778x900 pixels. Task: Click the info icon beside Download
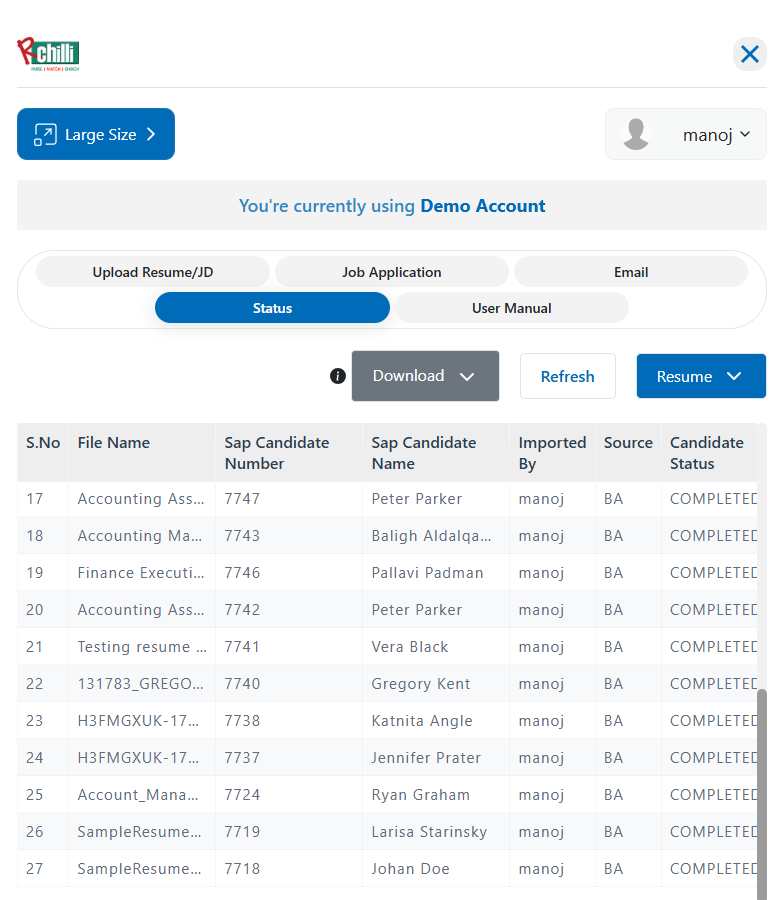click(338, 376)
